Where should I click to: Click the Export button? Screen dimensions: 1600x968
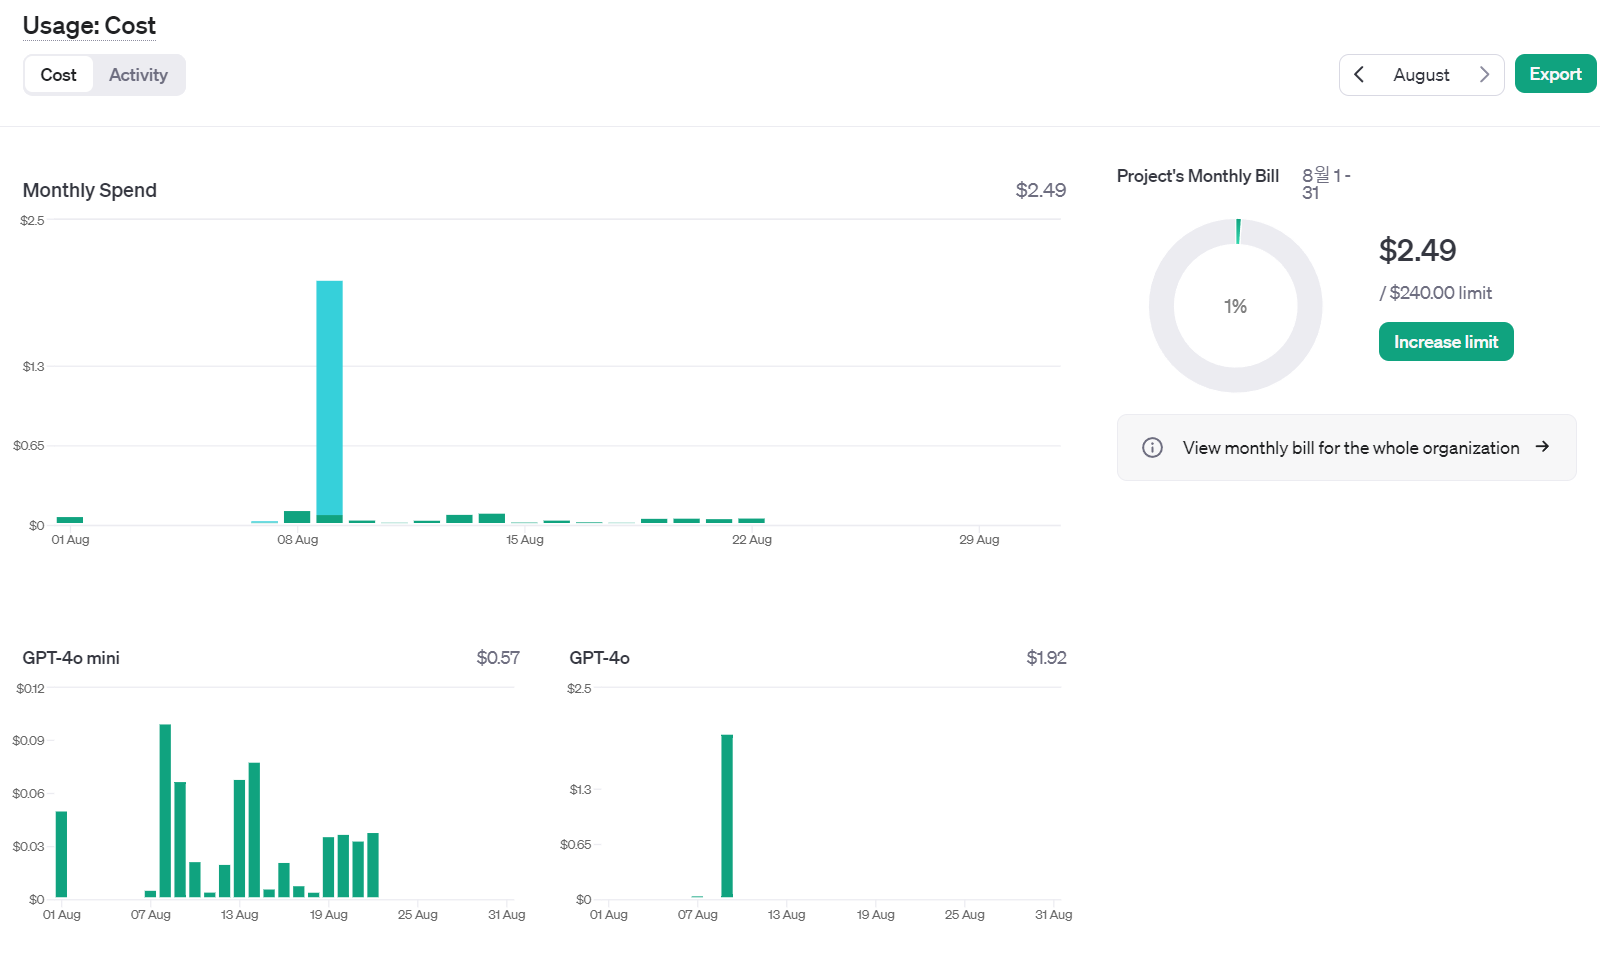[1555, 74]
